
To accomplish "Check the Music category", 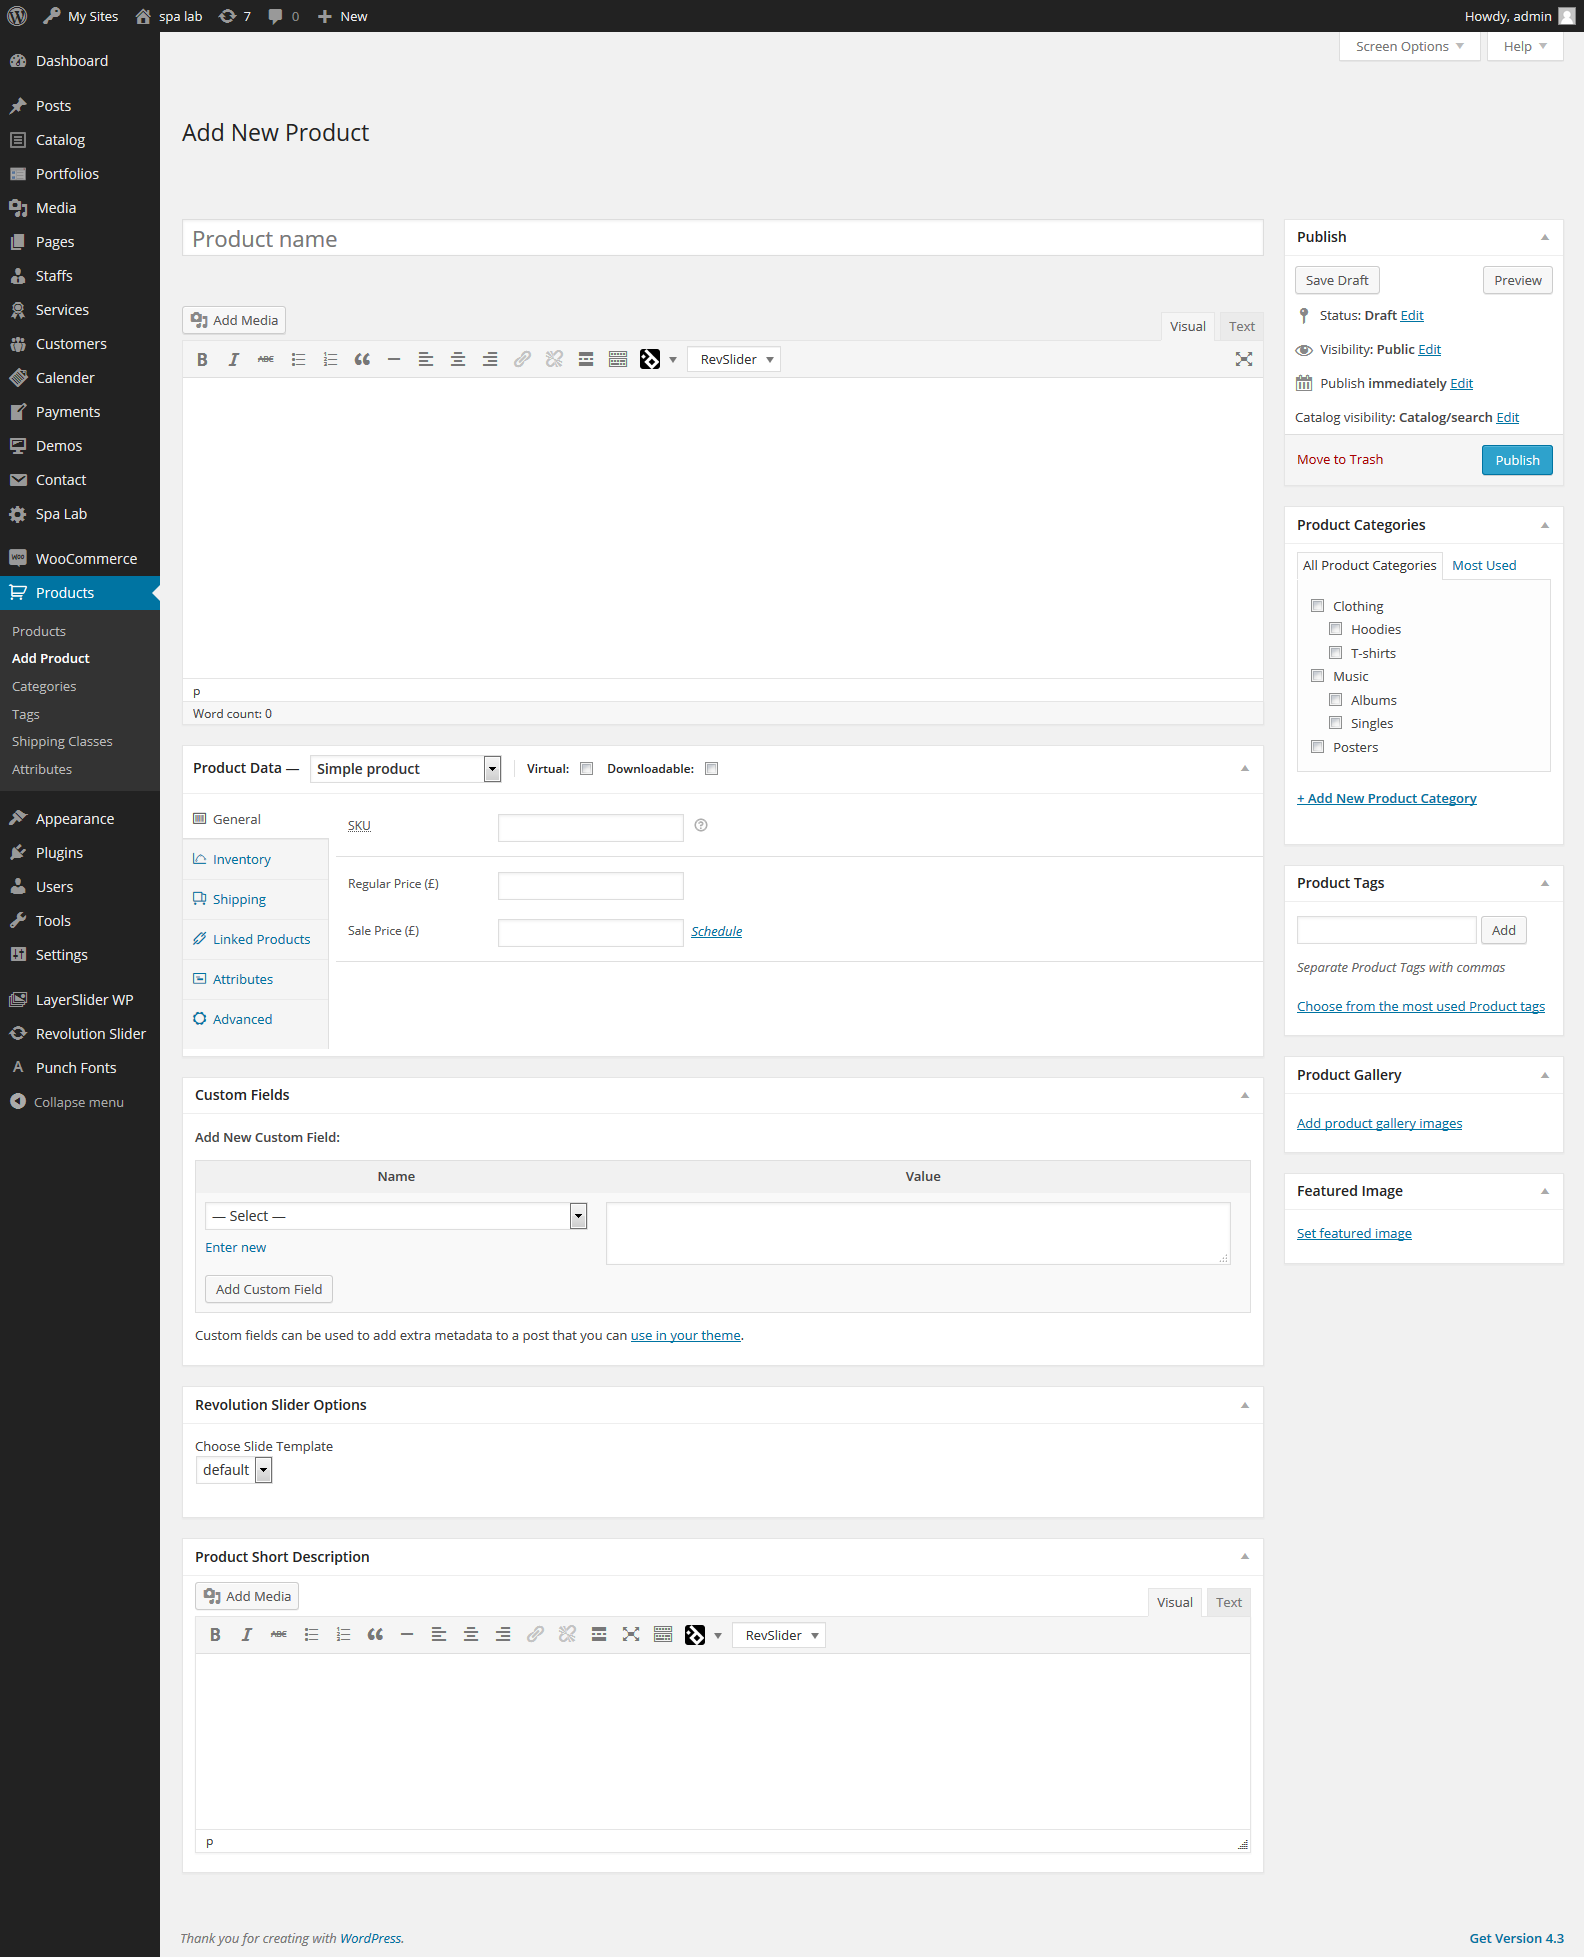I will [x=1318, y=676].
